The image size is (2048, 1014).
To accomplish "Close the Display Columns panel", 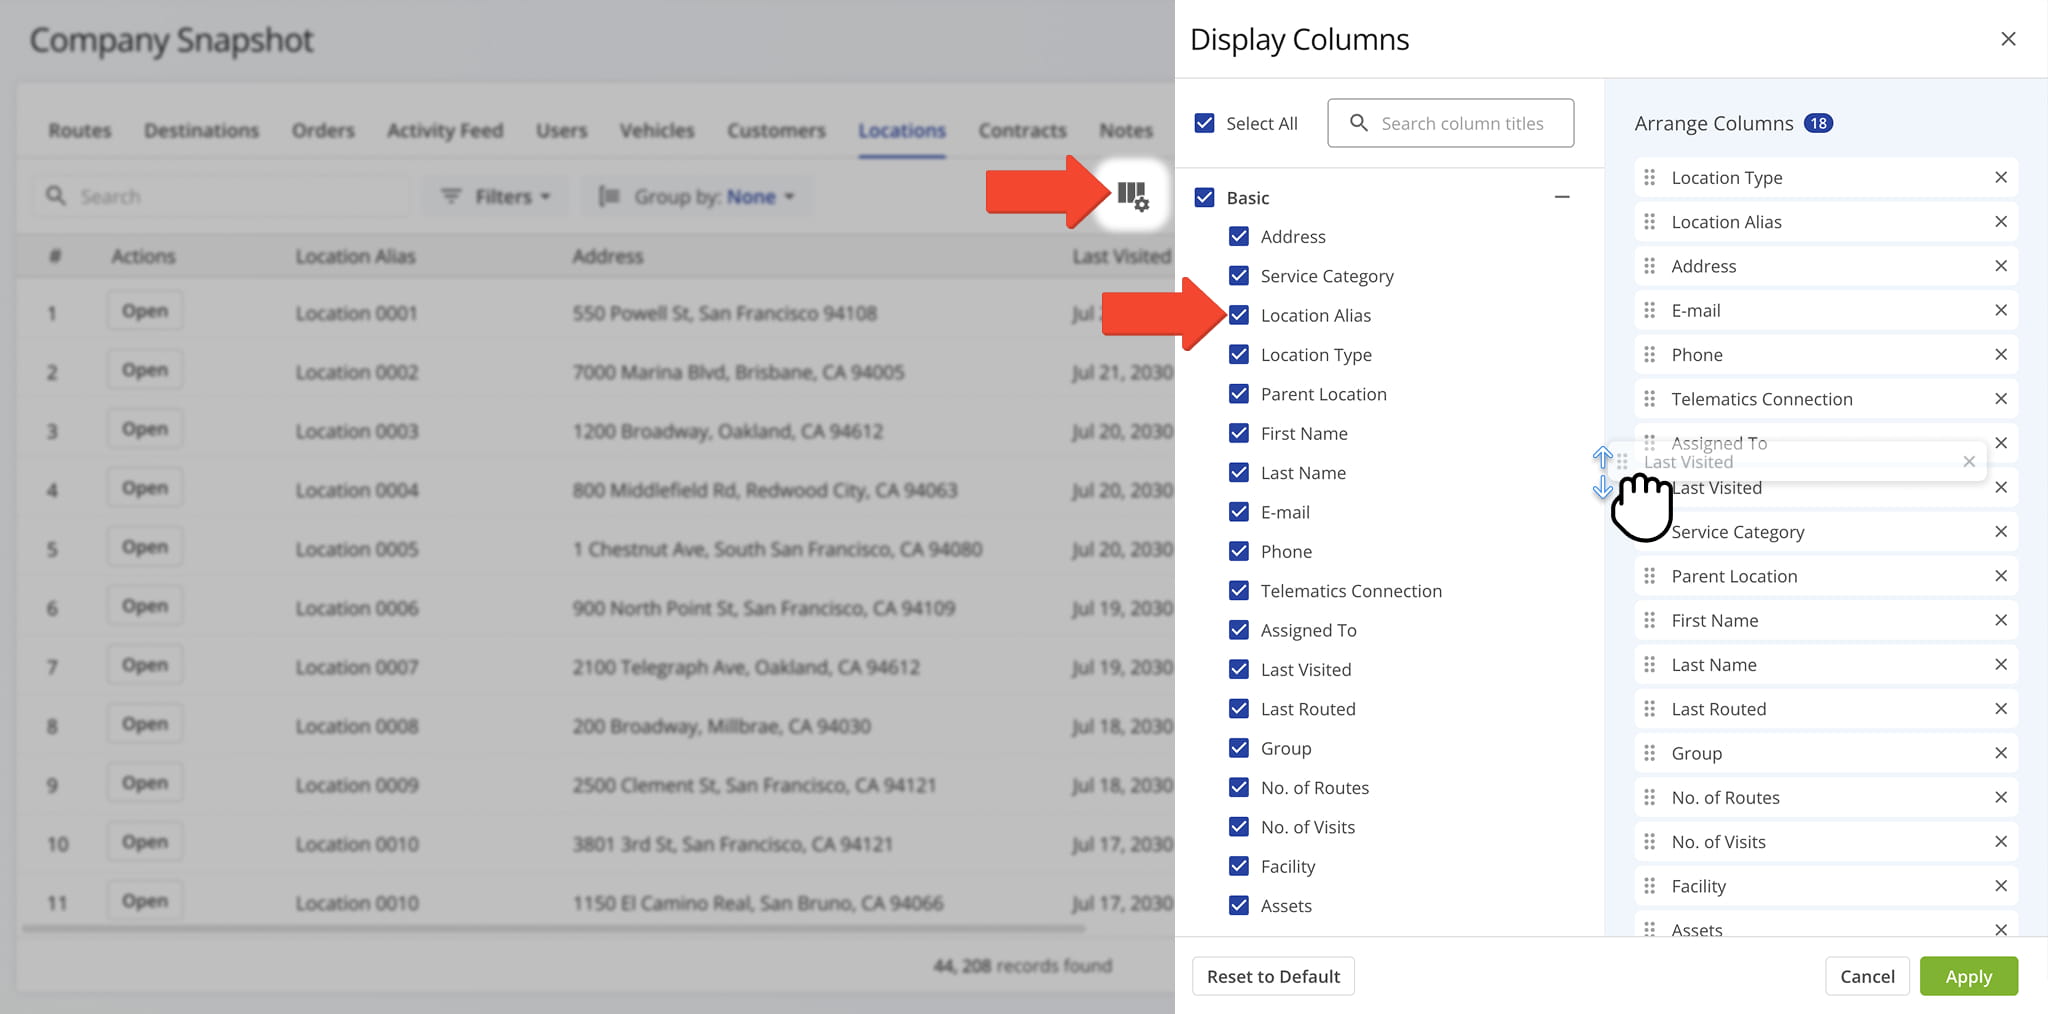I will 2008,39.
